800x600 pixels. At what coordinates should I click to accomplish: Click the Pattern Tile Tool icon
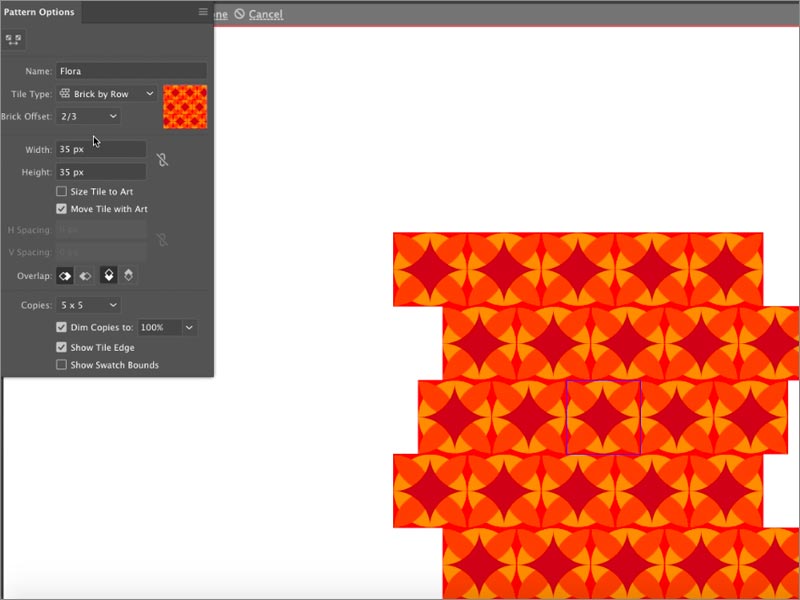(14, 40)
